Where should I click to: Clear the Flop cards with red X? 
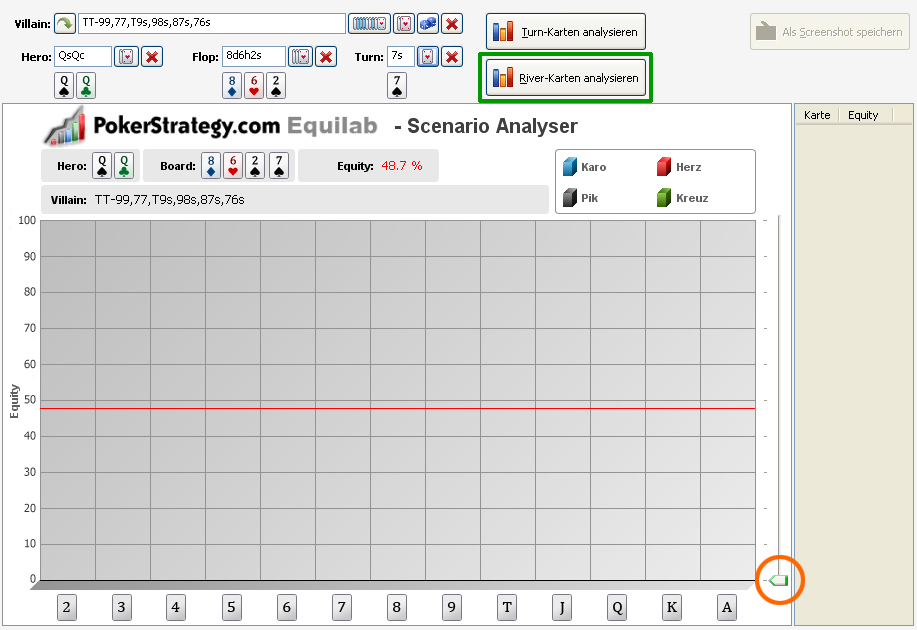tap(326, 57)
